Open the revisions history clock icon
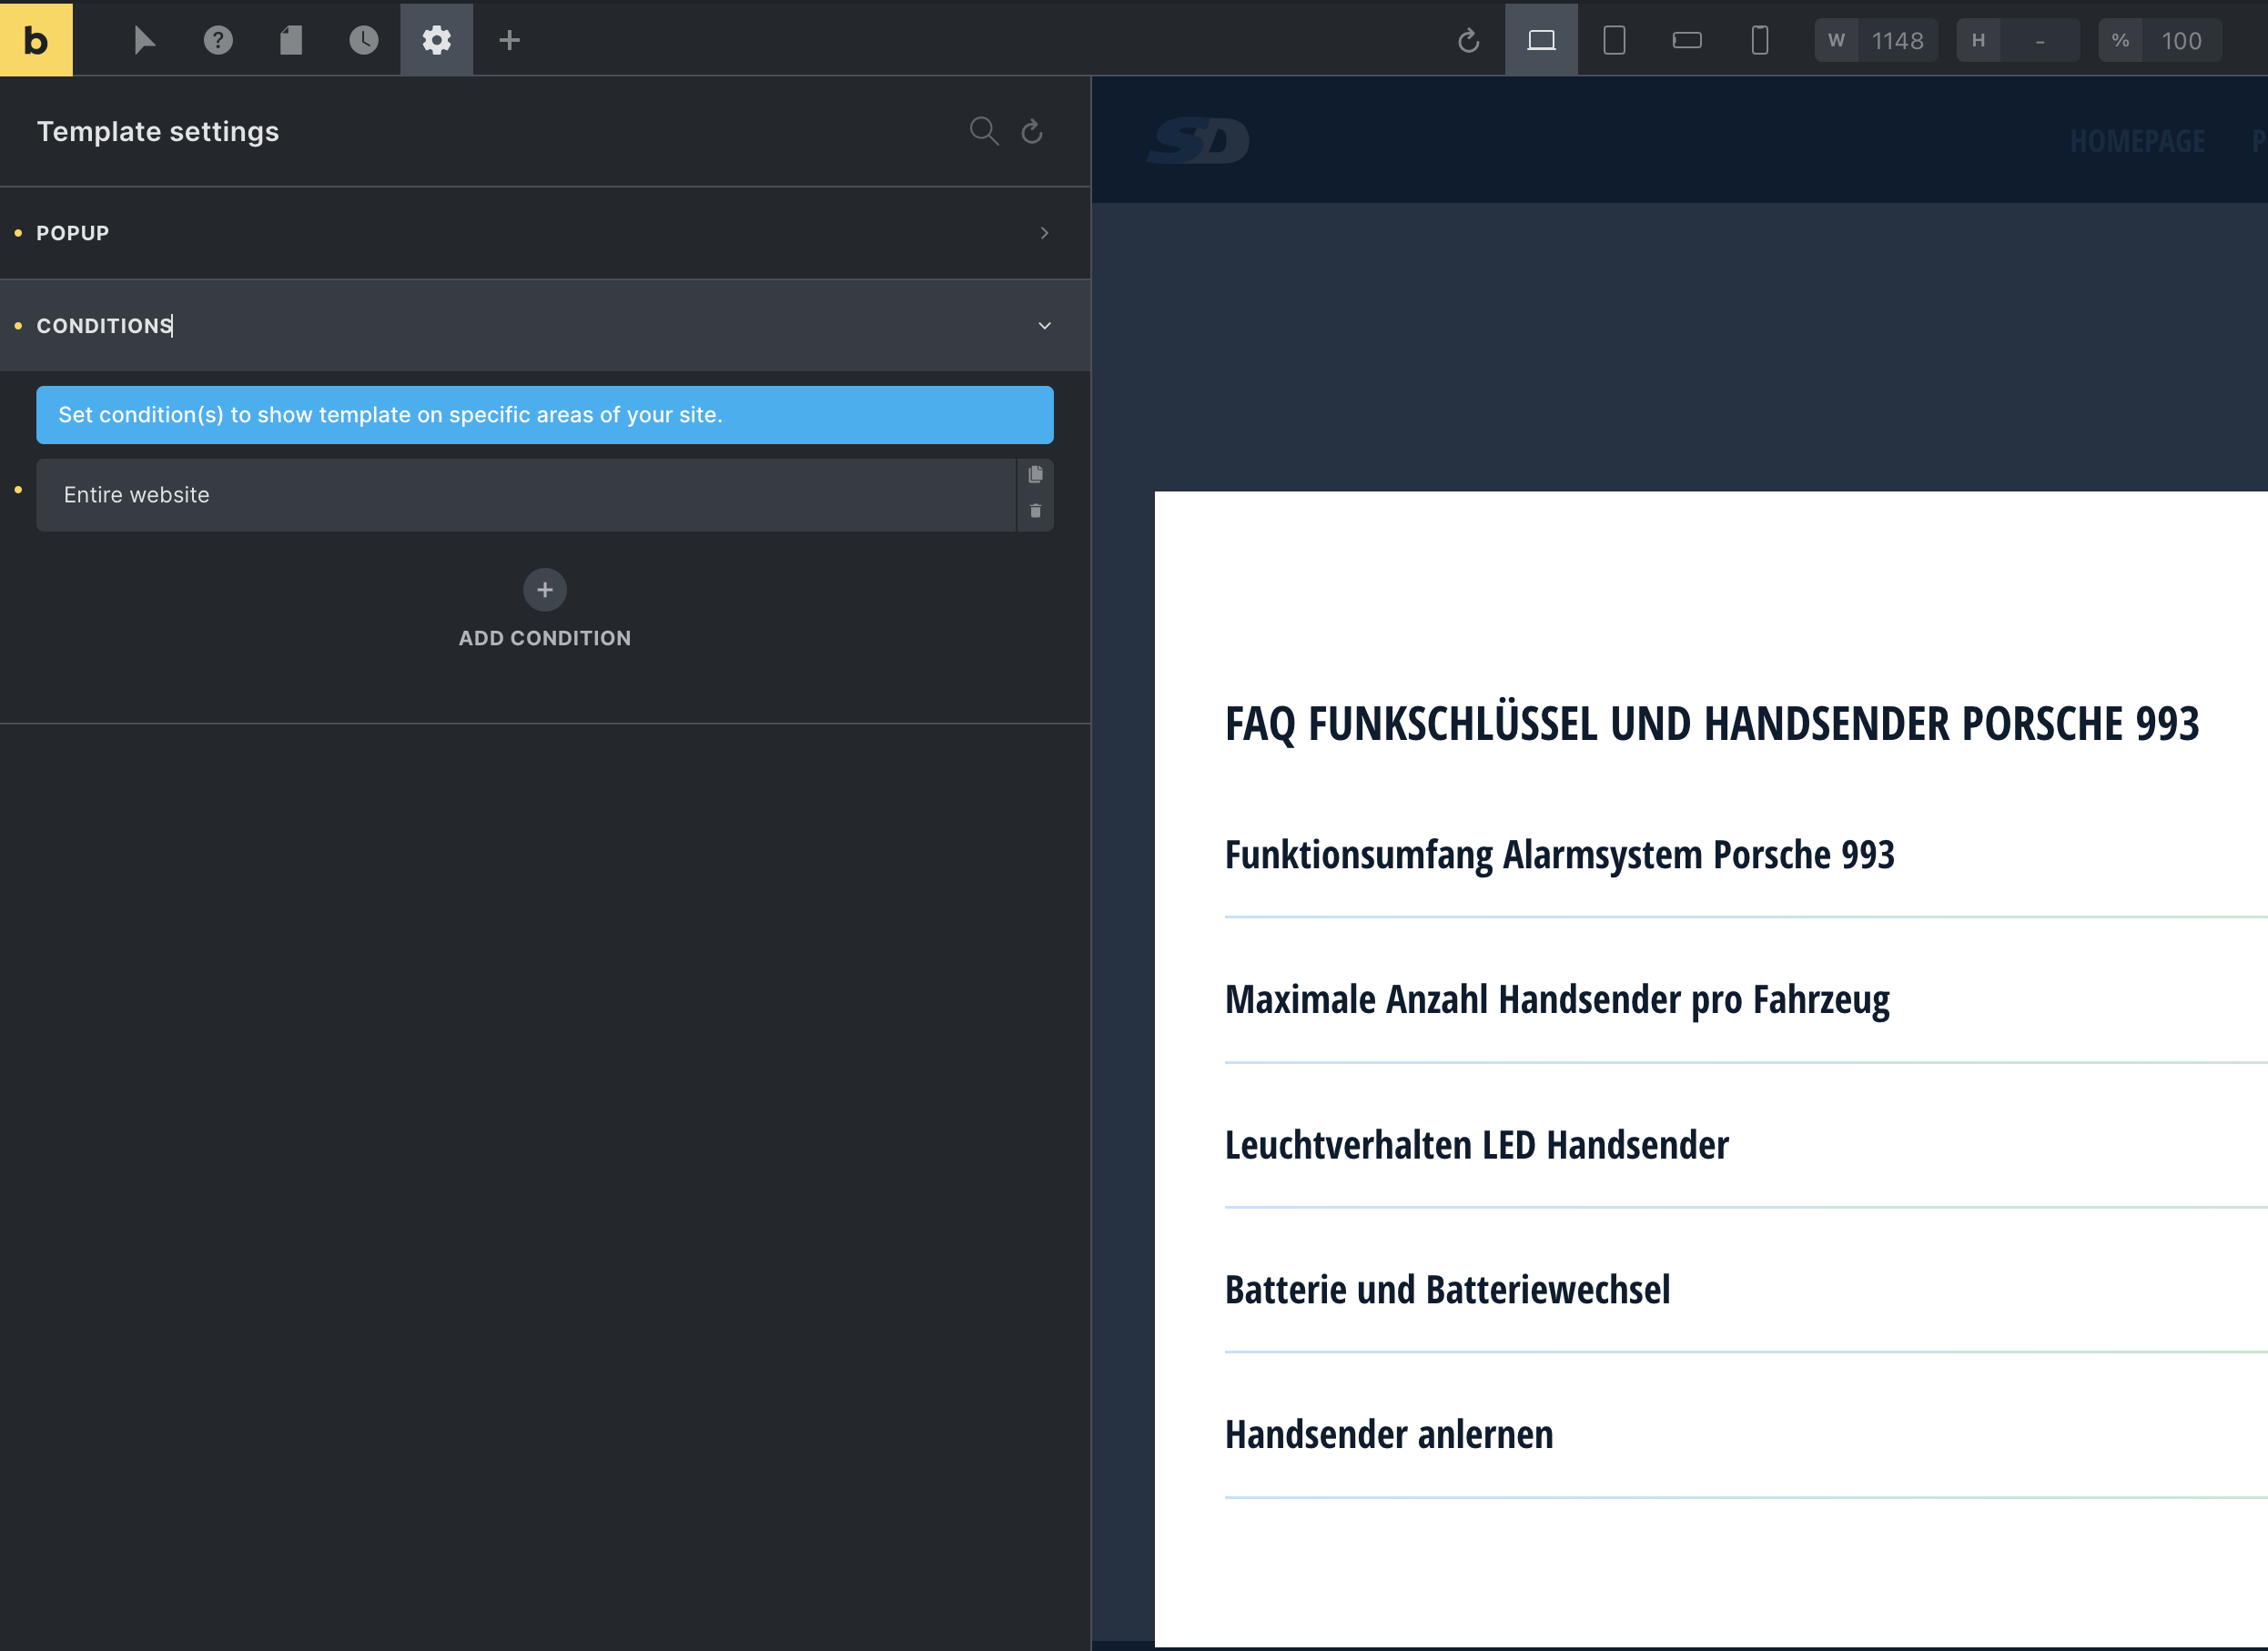 pos(364,40)
